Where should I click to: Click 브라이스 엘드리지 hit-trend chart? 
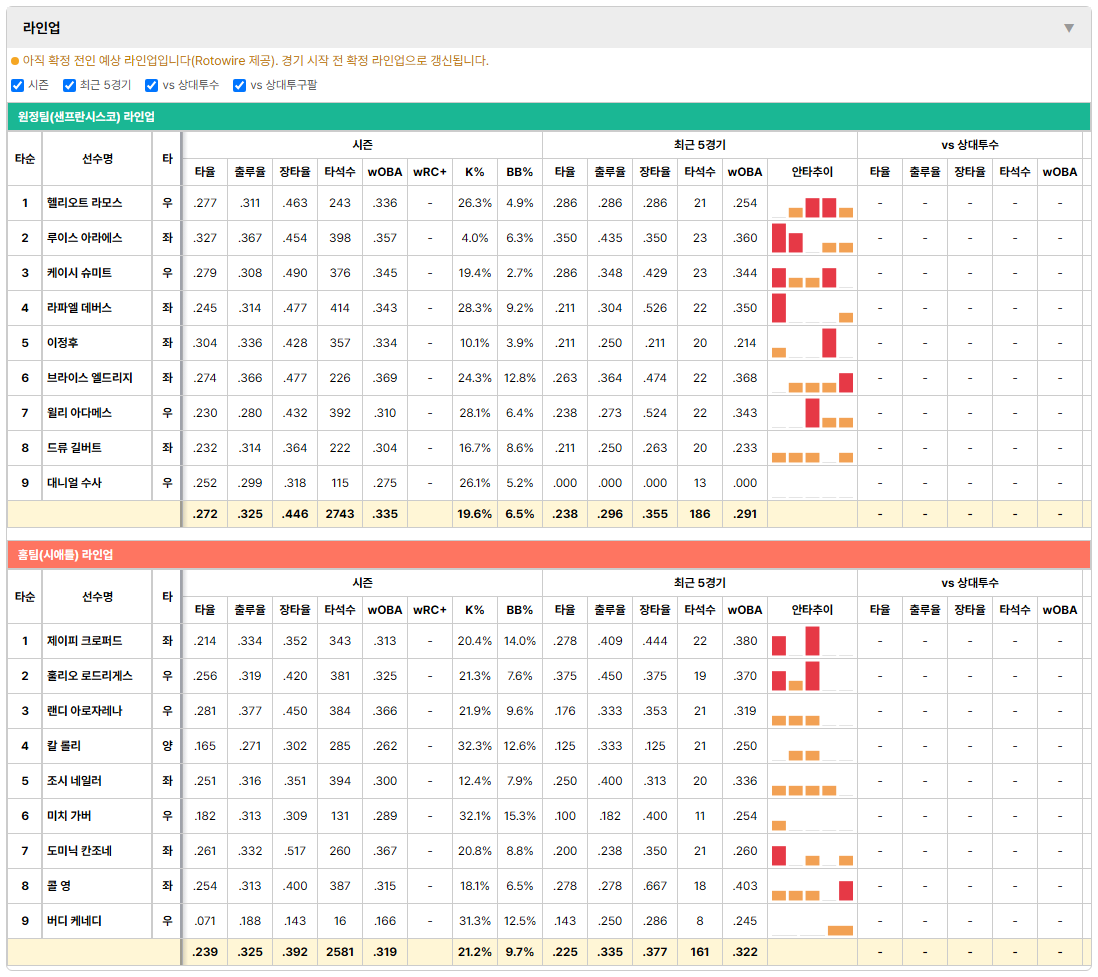(x=812, y=378)
